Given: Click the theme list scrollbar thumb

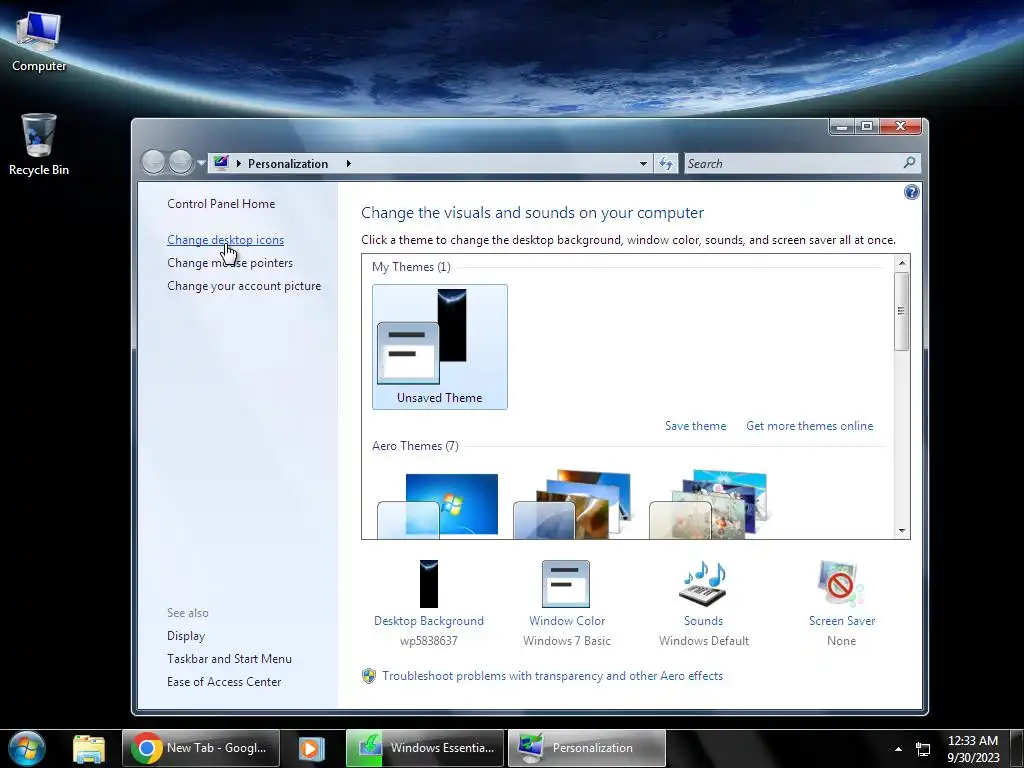Looking at the screenshot, I should pos(902,311).
